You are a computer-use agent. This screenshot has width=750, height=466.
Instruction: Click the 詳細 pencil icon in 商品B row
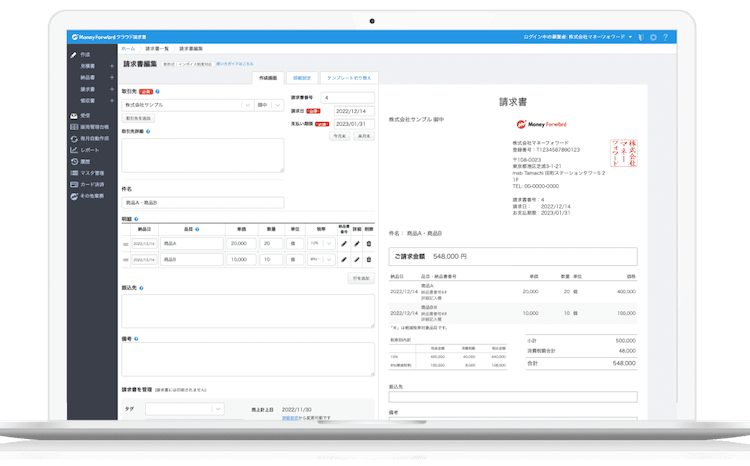355,259
